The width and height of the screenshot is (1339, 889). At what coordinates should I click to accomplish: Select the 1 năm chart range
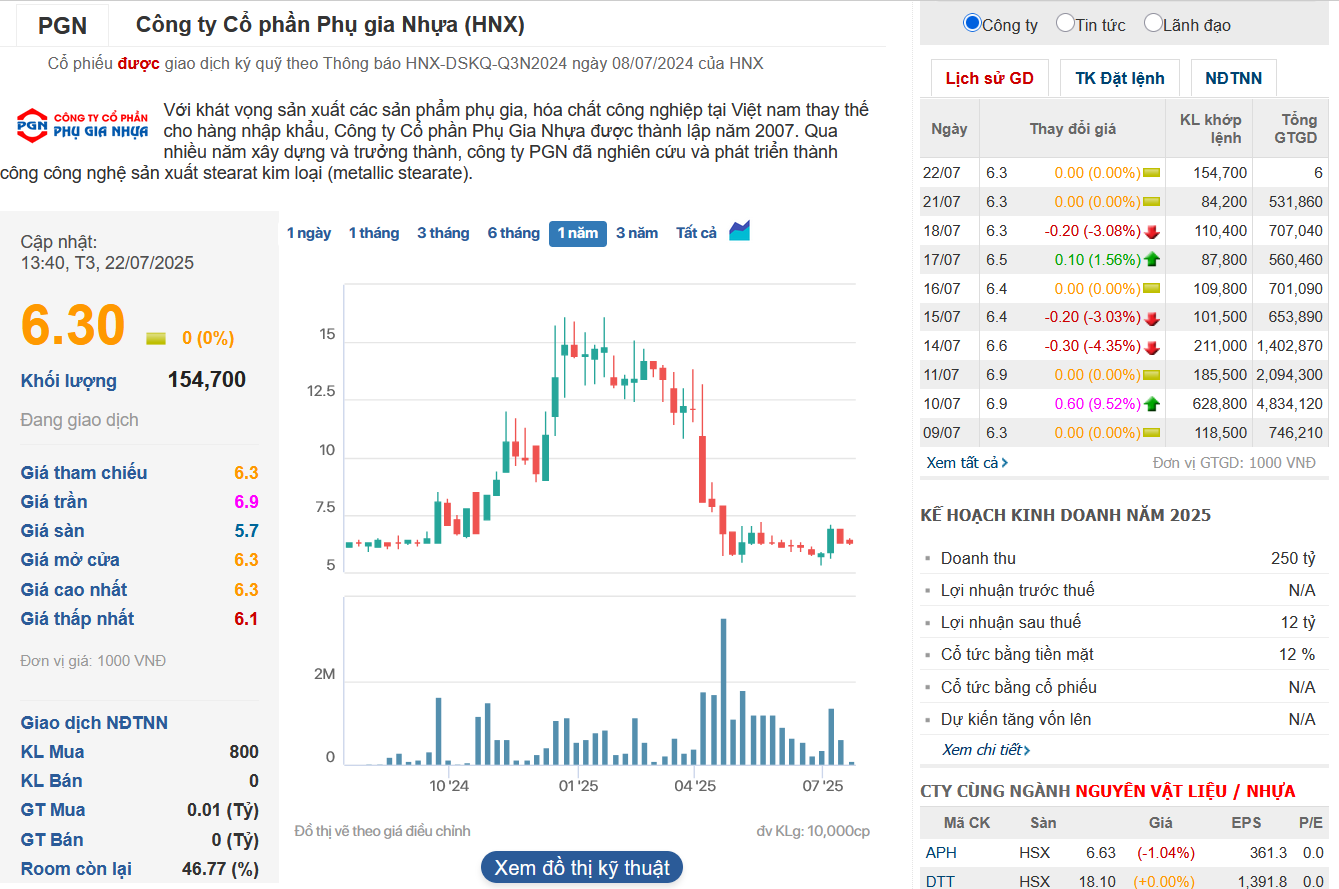point(578,233)
